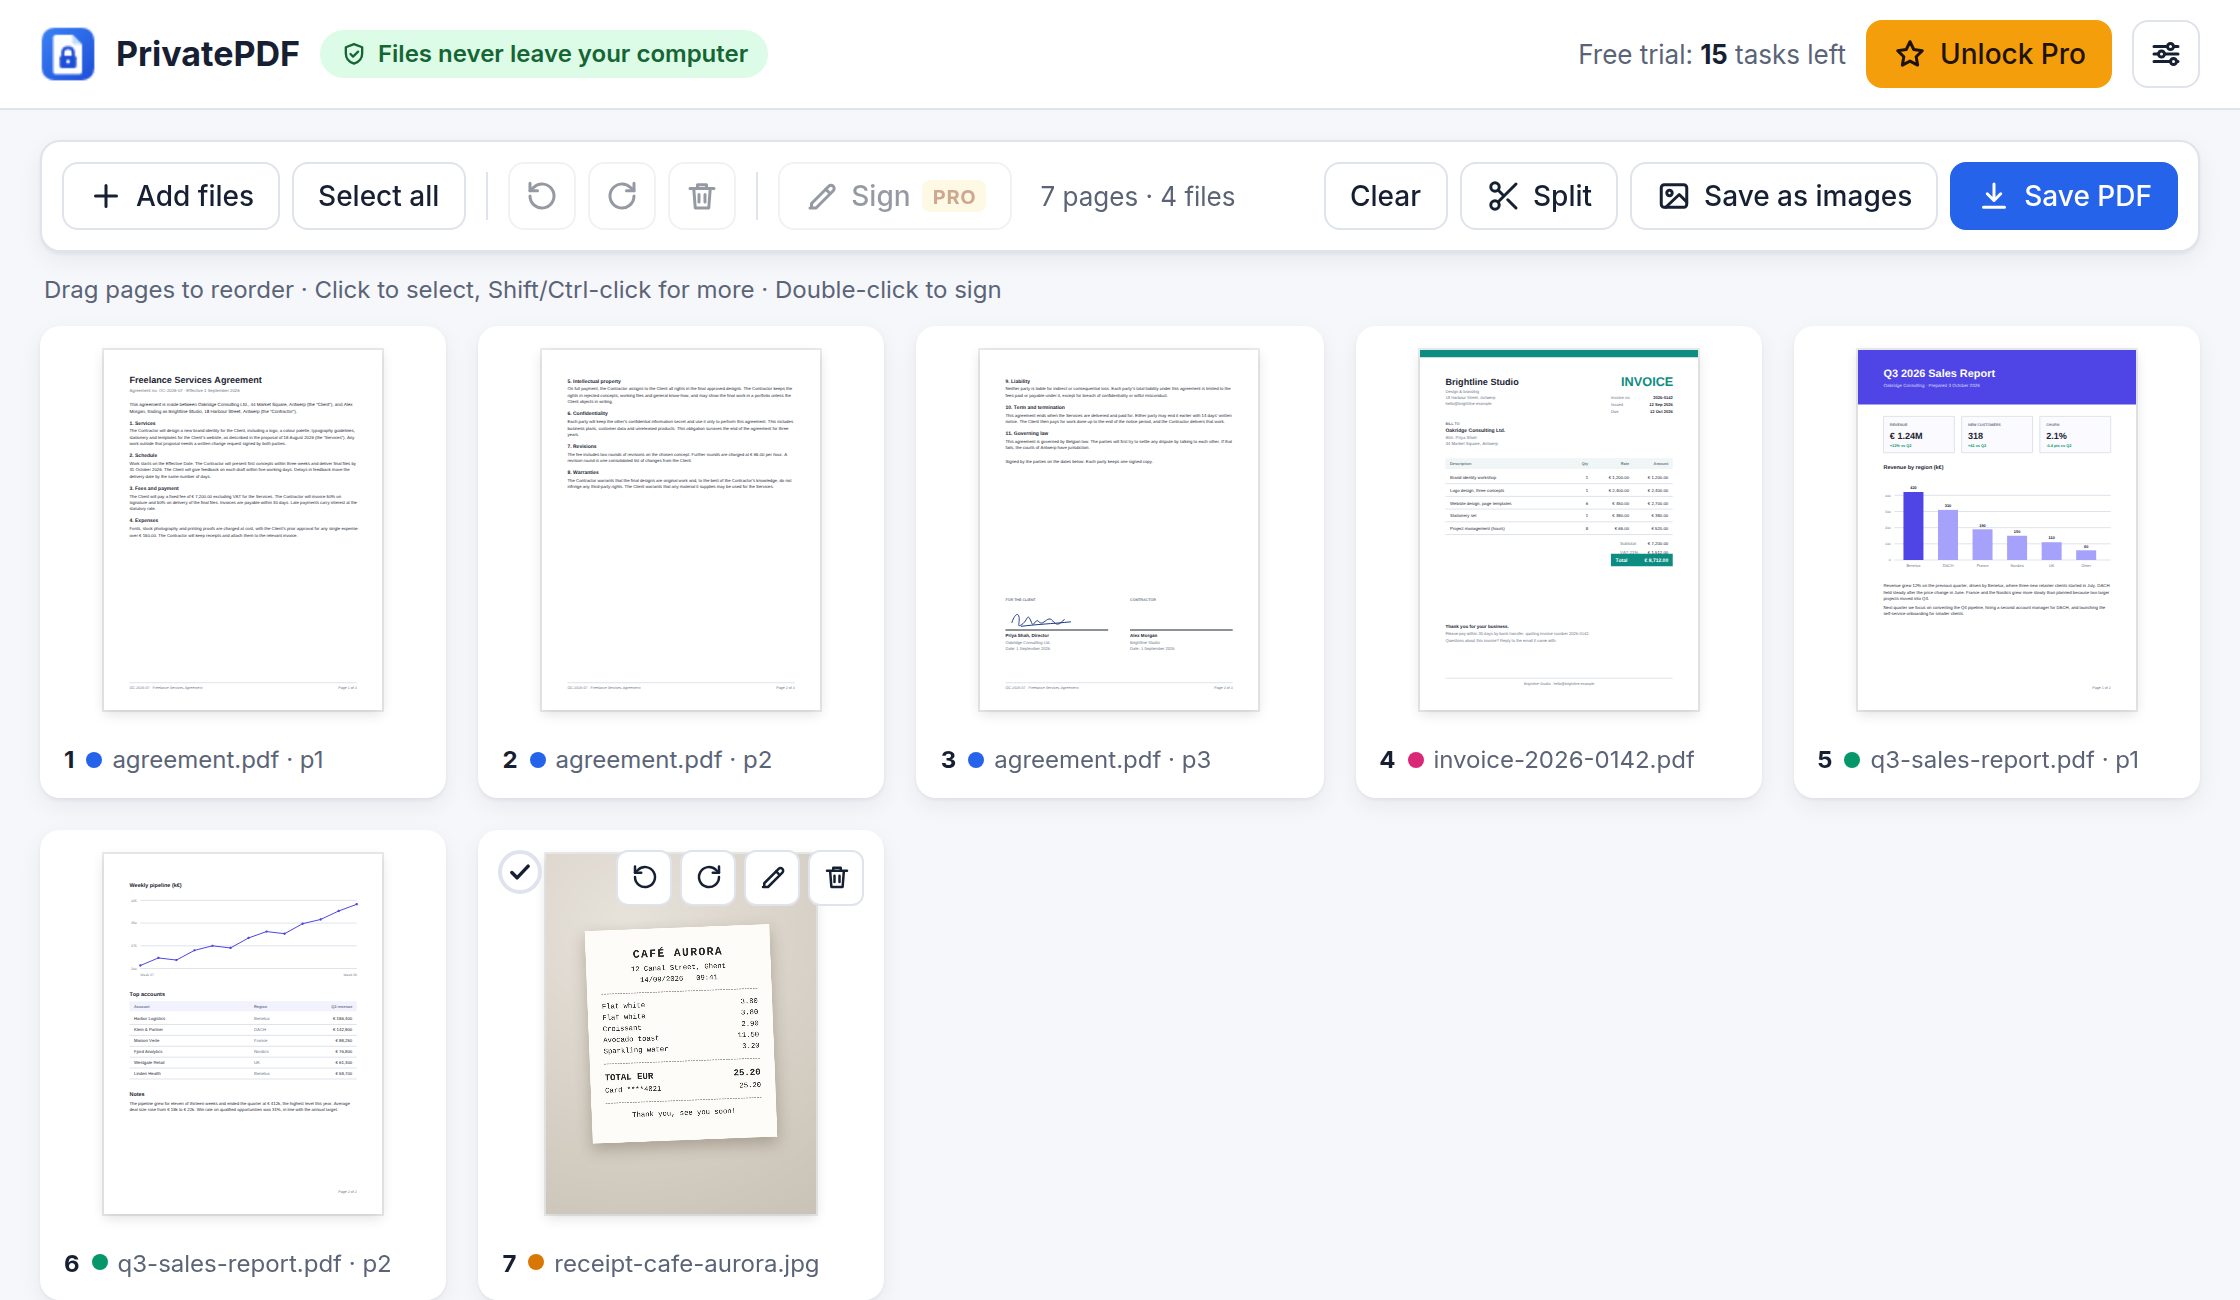
Task: Split the document with Split button
Action: click(x=1539, y=196)
